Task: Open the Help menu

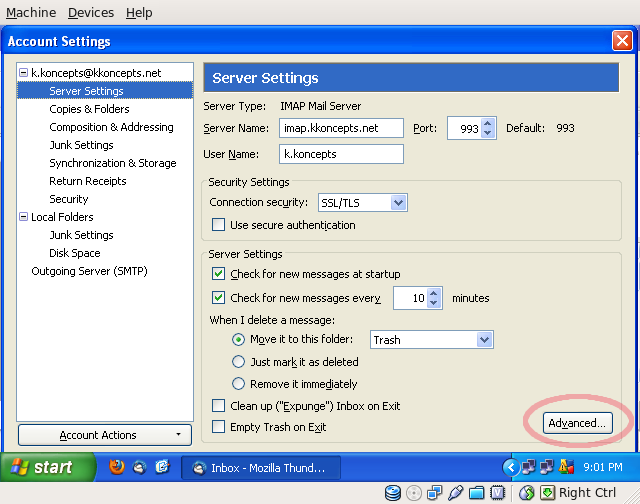Action: (x=139, y=13)
